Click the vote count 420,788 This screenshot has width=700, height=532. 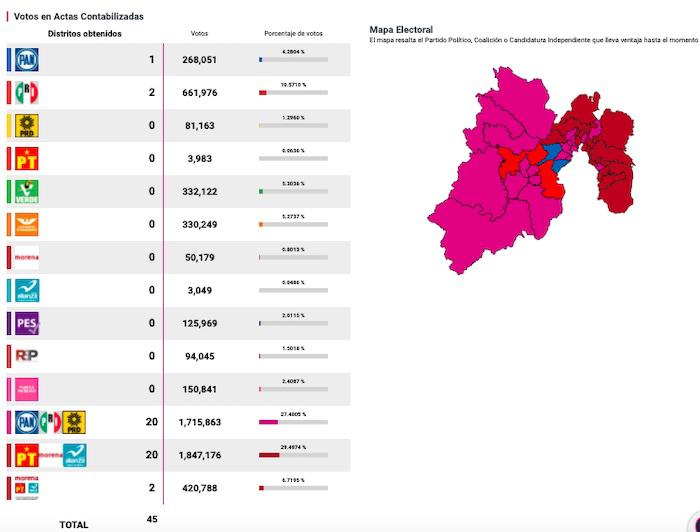[x=200, y=488]
